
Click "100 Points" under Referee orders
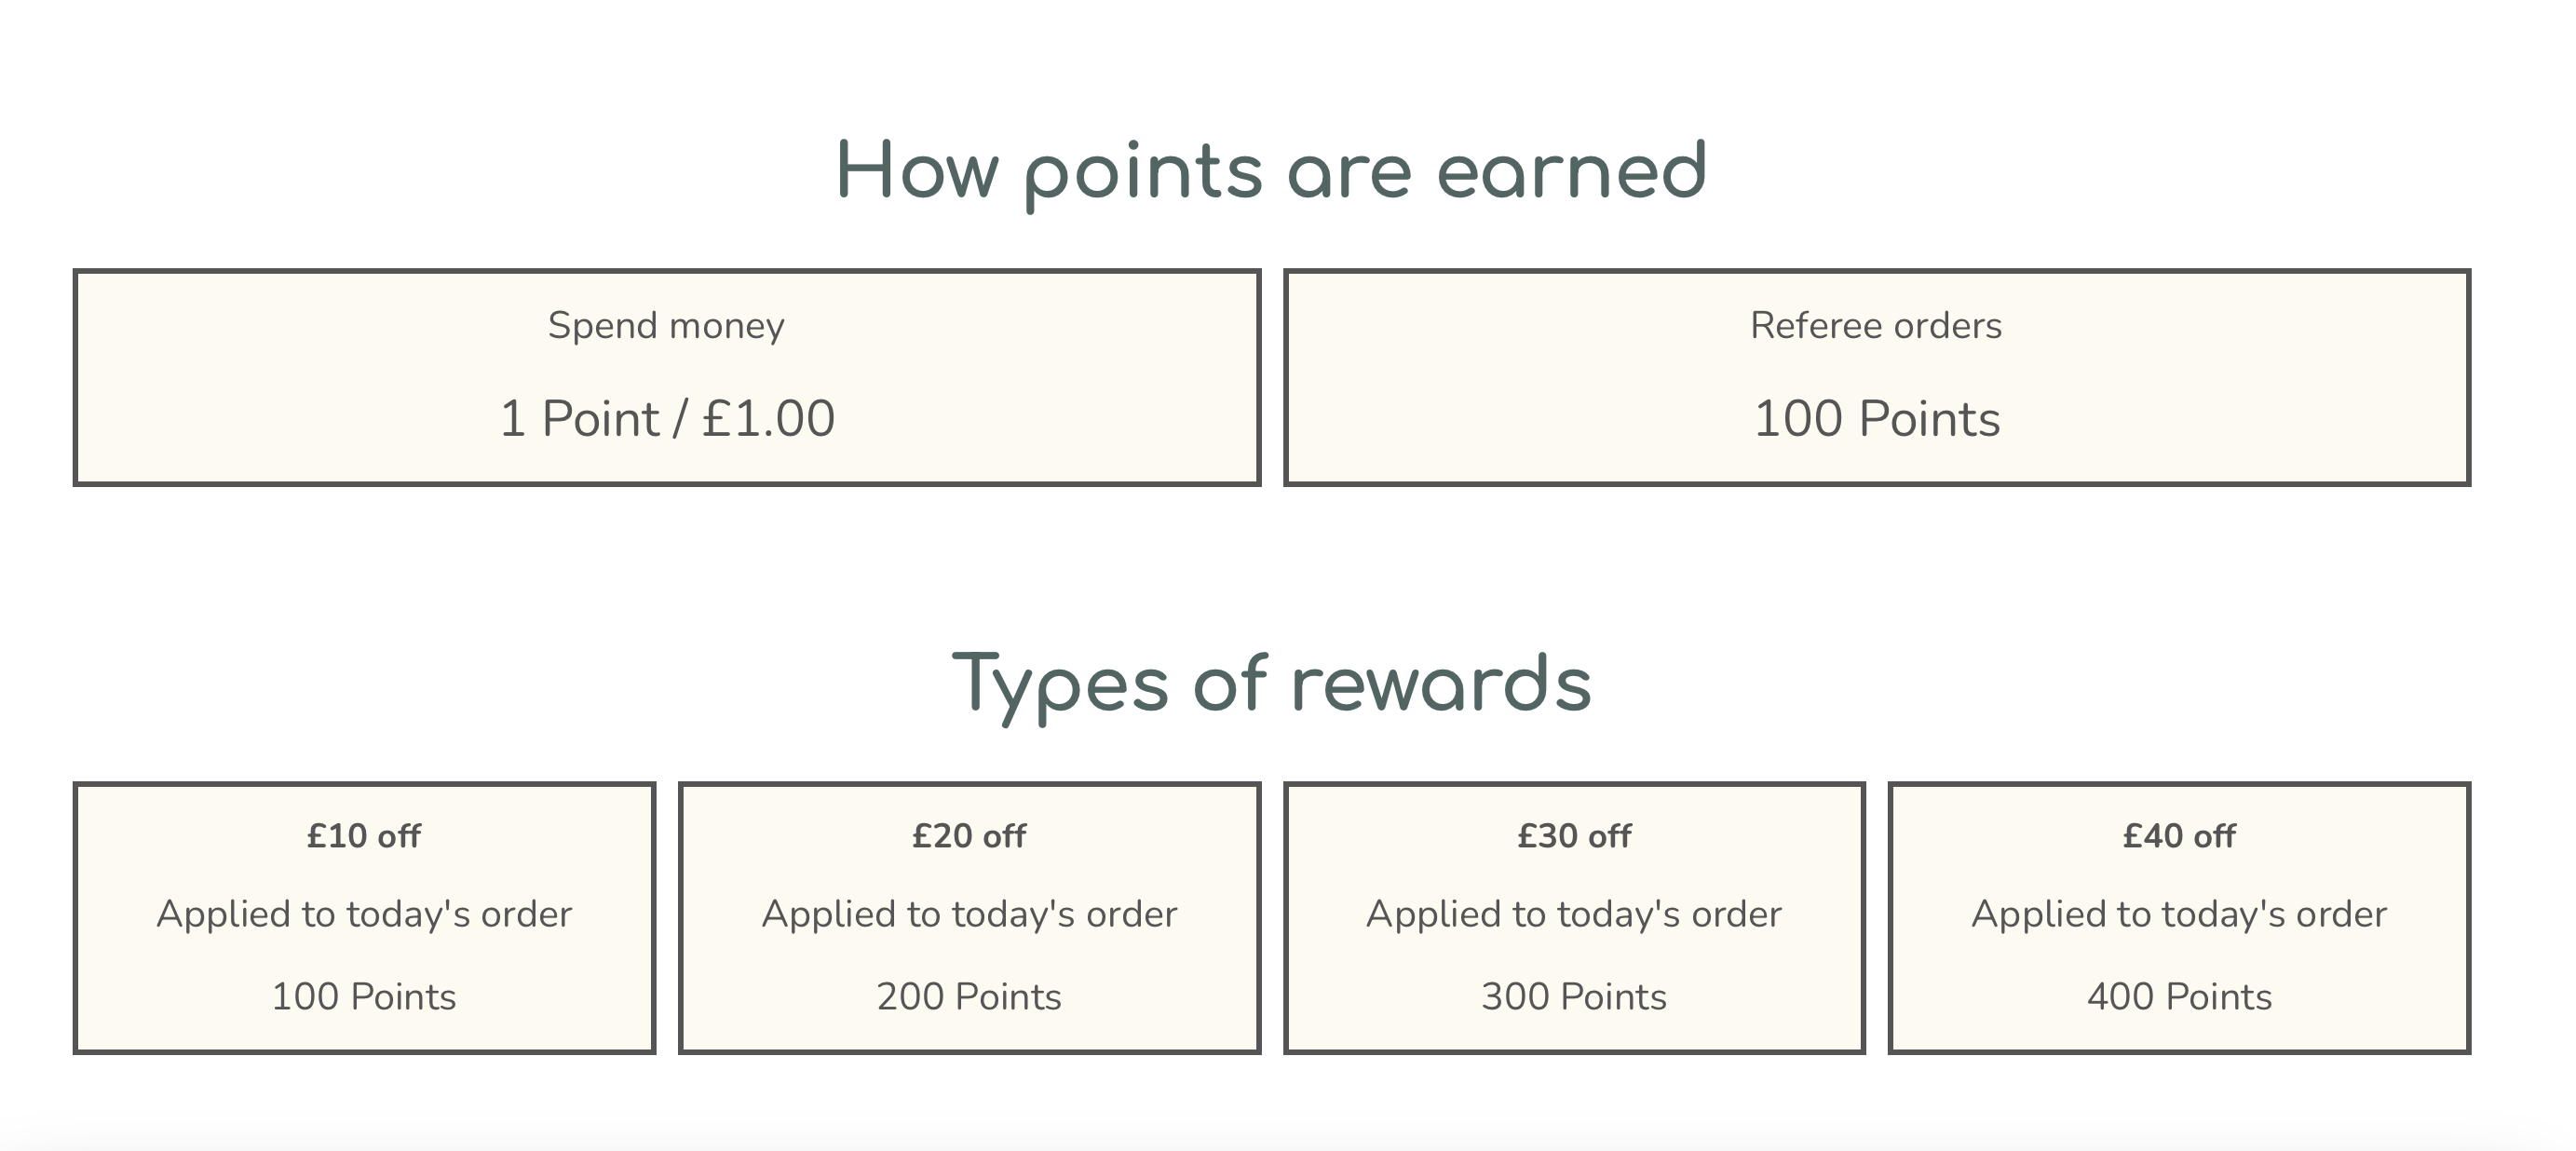click(x=1877, y=418)
